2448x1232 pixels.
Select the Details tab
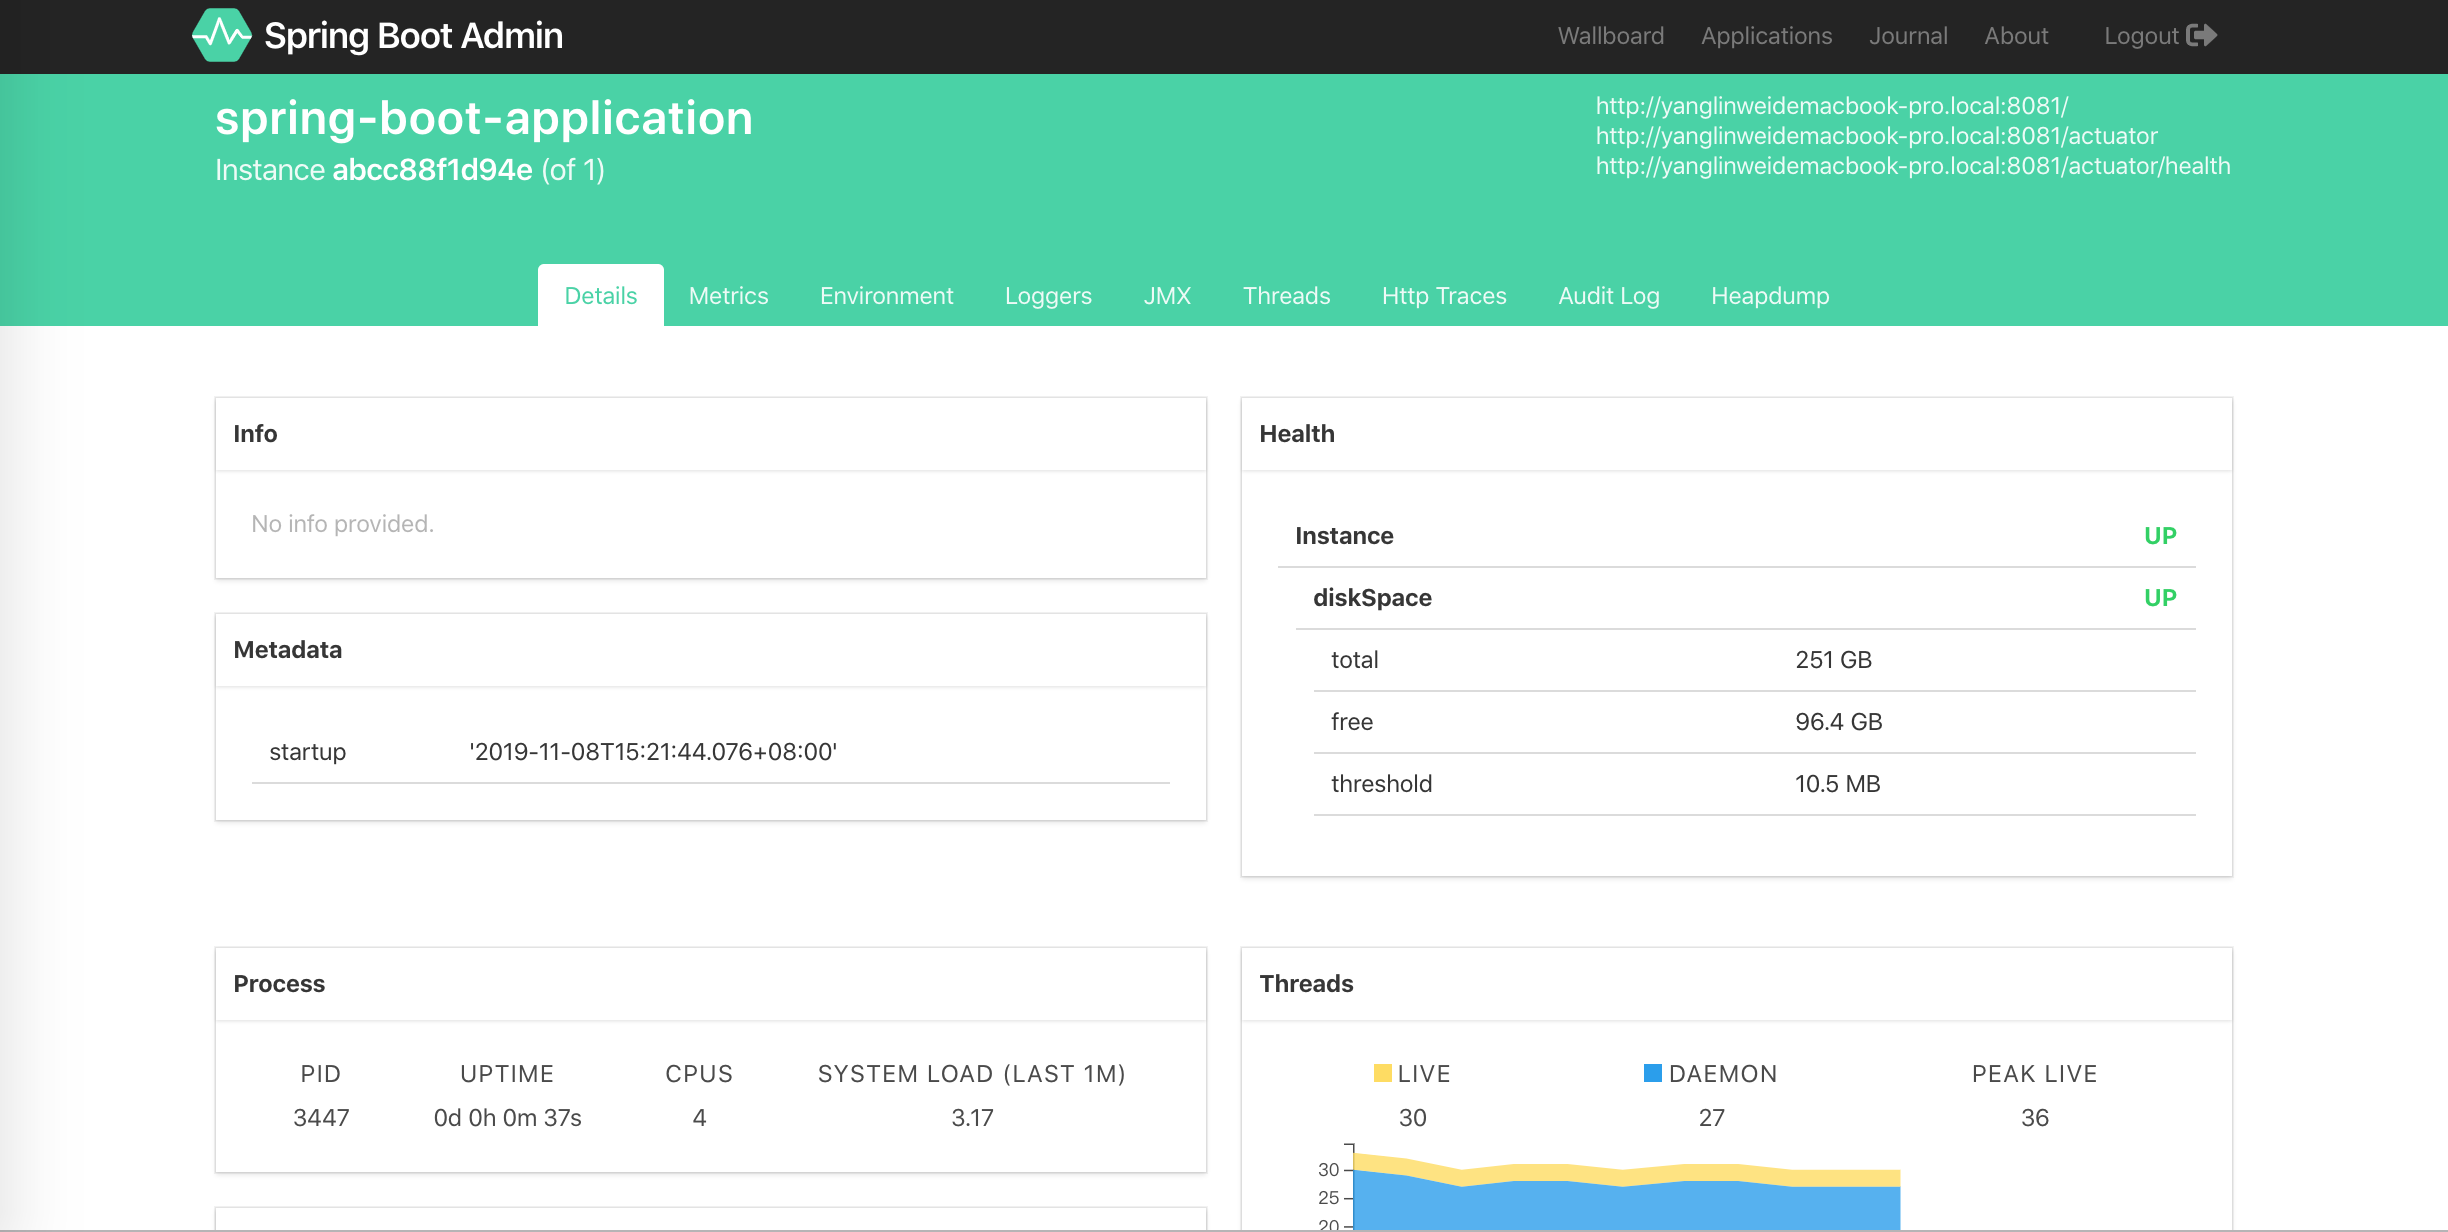601,295
